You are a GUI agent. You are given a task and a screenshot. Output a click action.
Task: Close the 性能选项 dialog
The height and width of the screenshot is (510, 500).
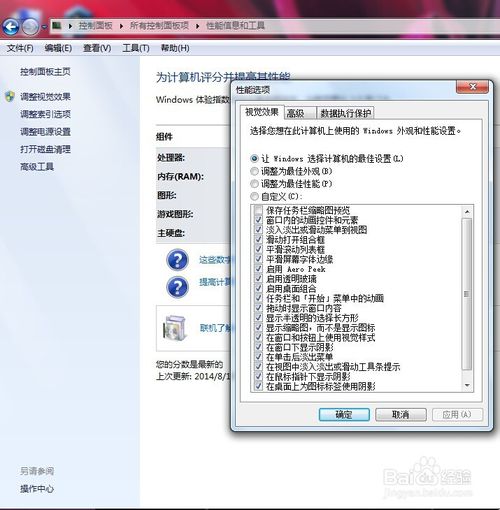click(x=472, y=87)
